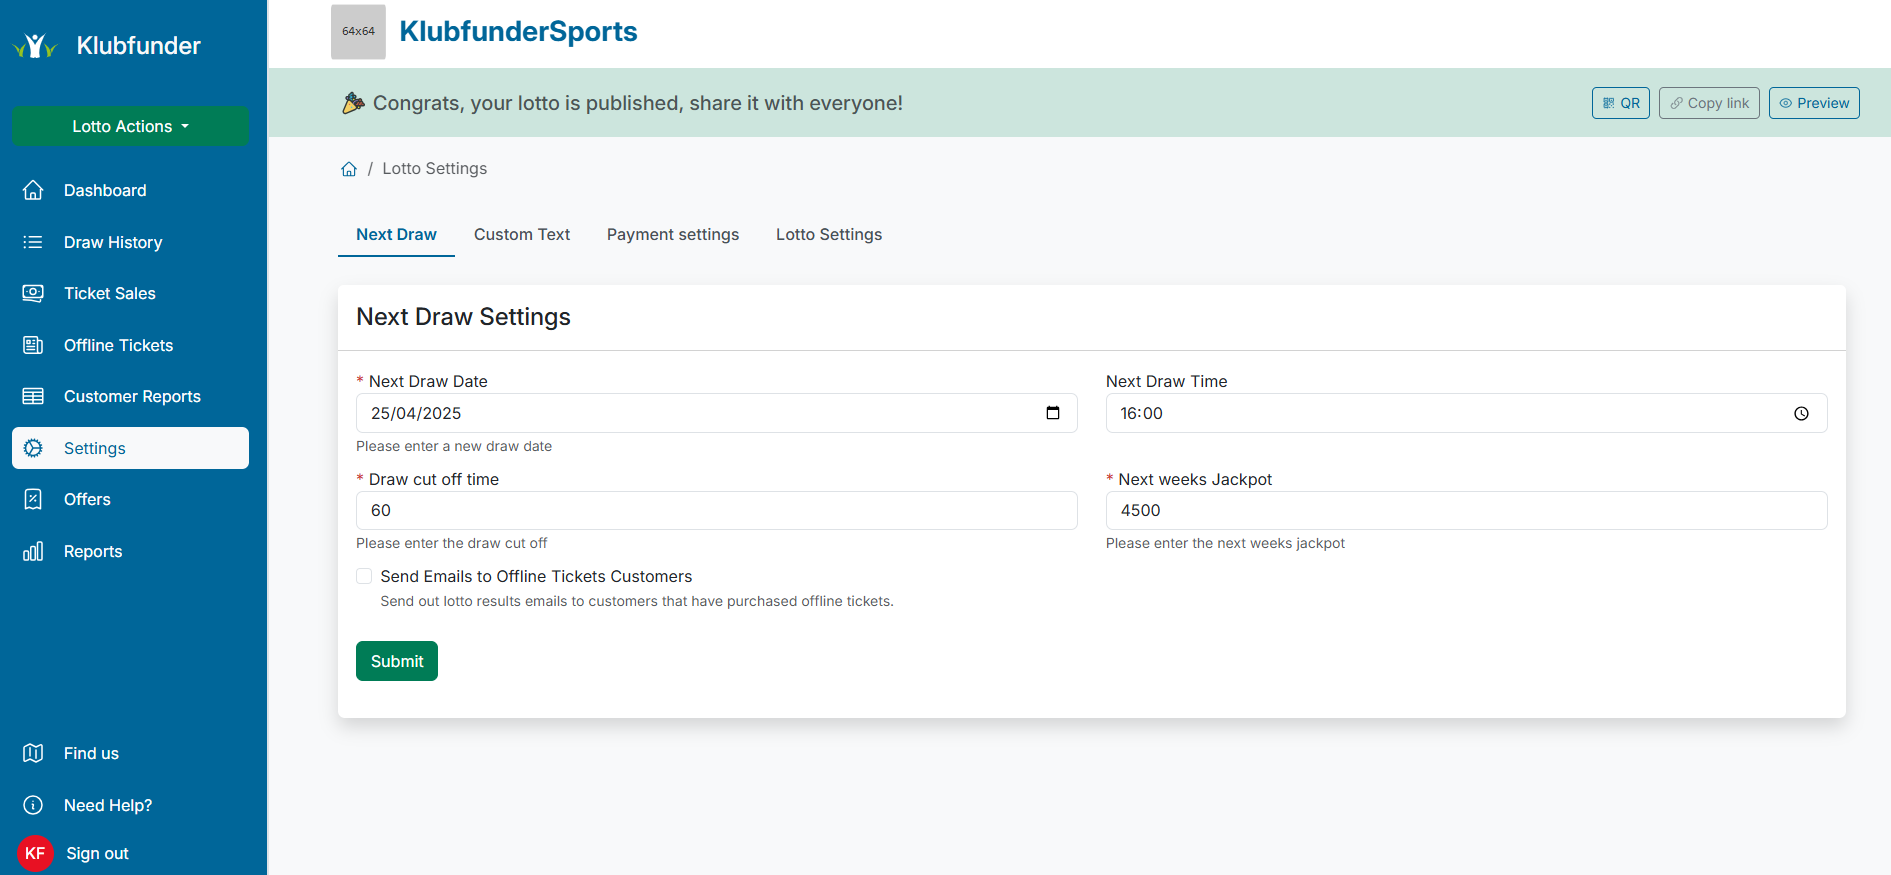Image resolution: width=1891 pixels, height=875 pixels.
Task: Open the Ticket Sales page
Action: tap(109, 293)
